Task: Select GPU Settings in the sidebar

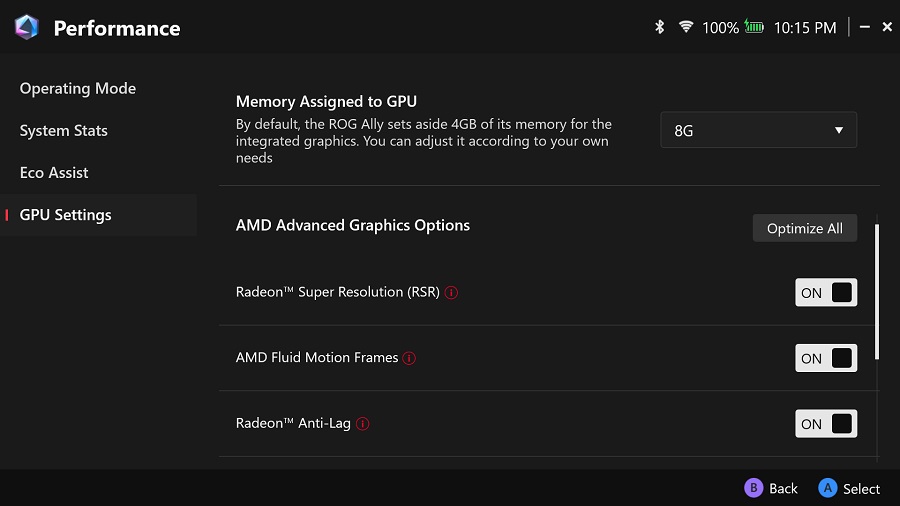Action: click(x=66, y=215)
